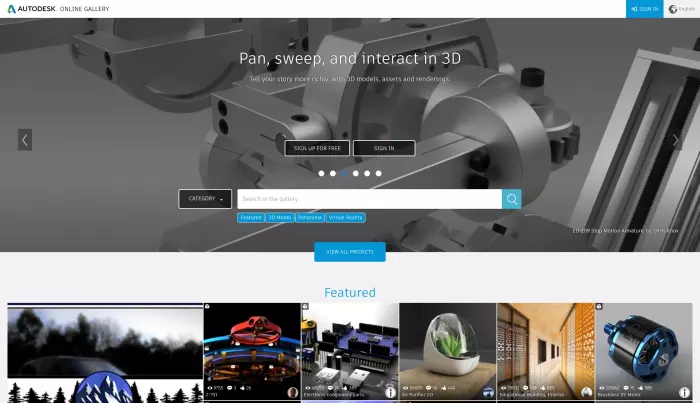Image resolution: width=700 pixels, height=403 pixels.
Task: Click the magnifier search icon button
Action: pos(512,199)
